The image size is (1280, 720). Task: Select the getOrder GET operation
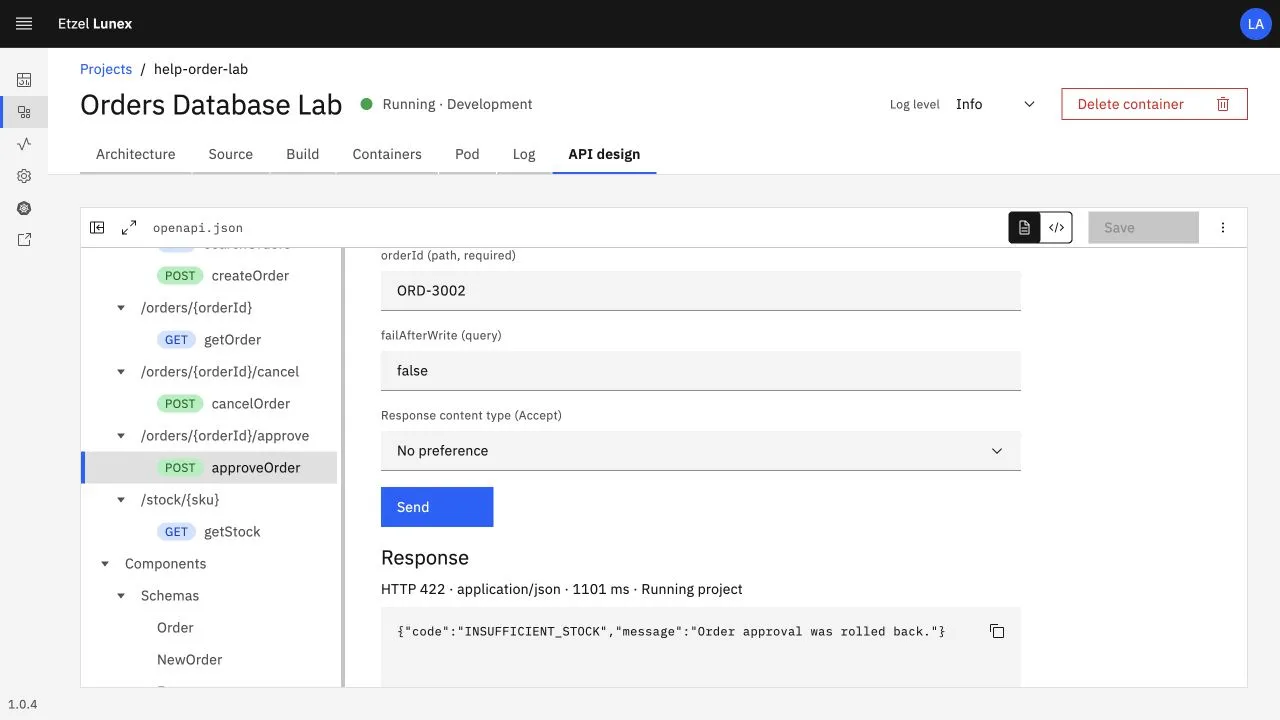coord(209,340)
